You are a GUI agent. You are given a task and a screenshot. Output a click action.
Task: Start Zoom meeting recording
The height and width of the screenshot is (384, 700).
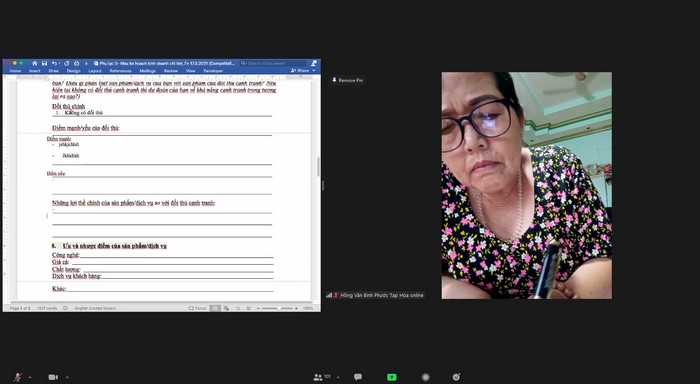pos(425,377)
